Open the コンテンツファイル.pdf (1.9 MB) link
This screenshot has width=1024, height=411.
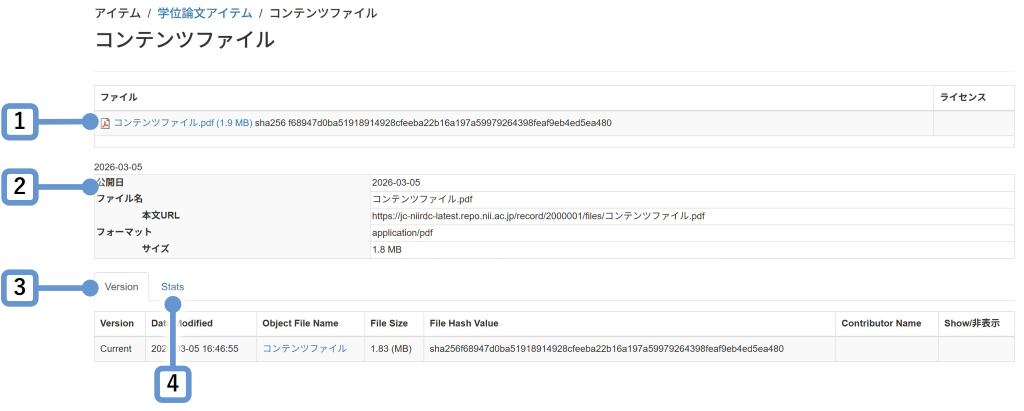[183, 123]
